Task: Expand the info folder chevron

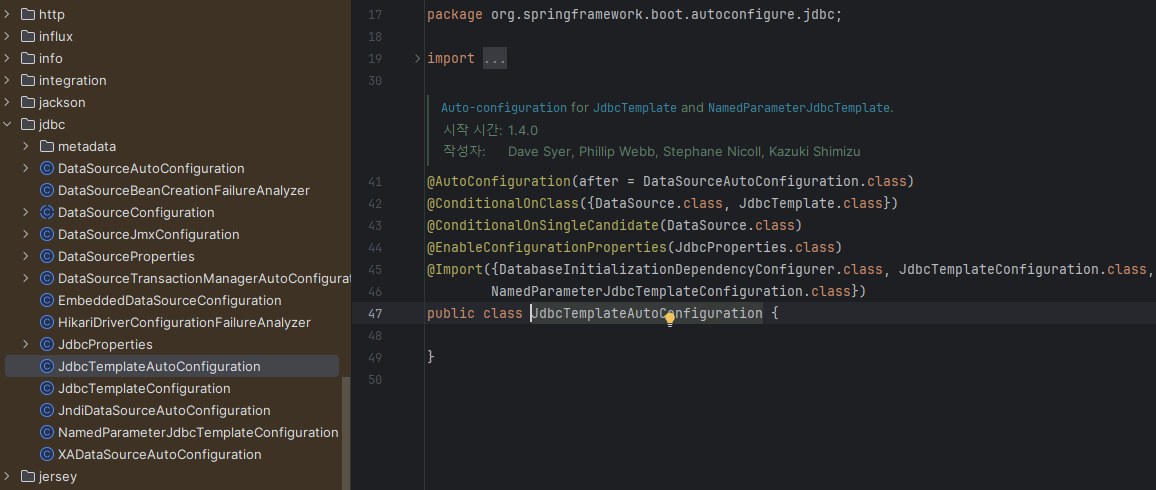Action: click(7, 58)
